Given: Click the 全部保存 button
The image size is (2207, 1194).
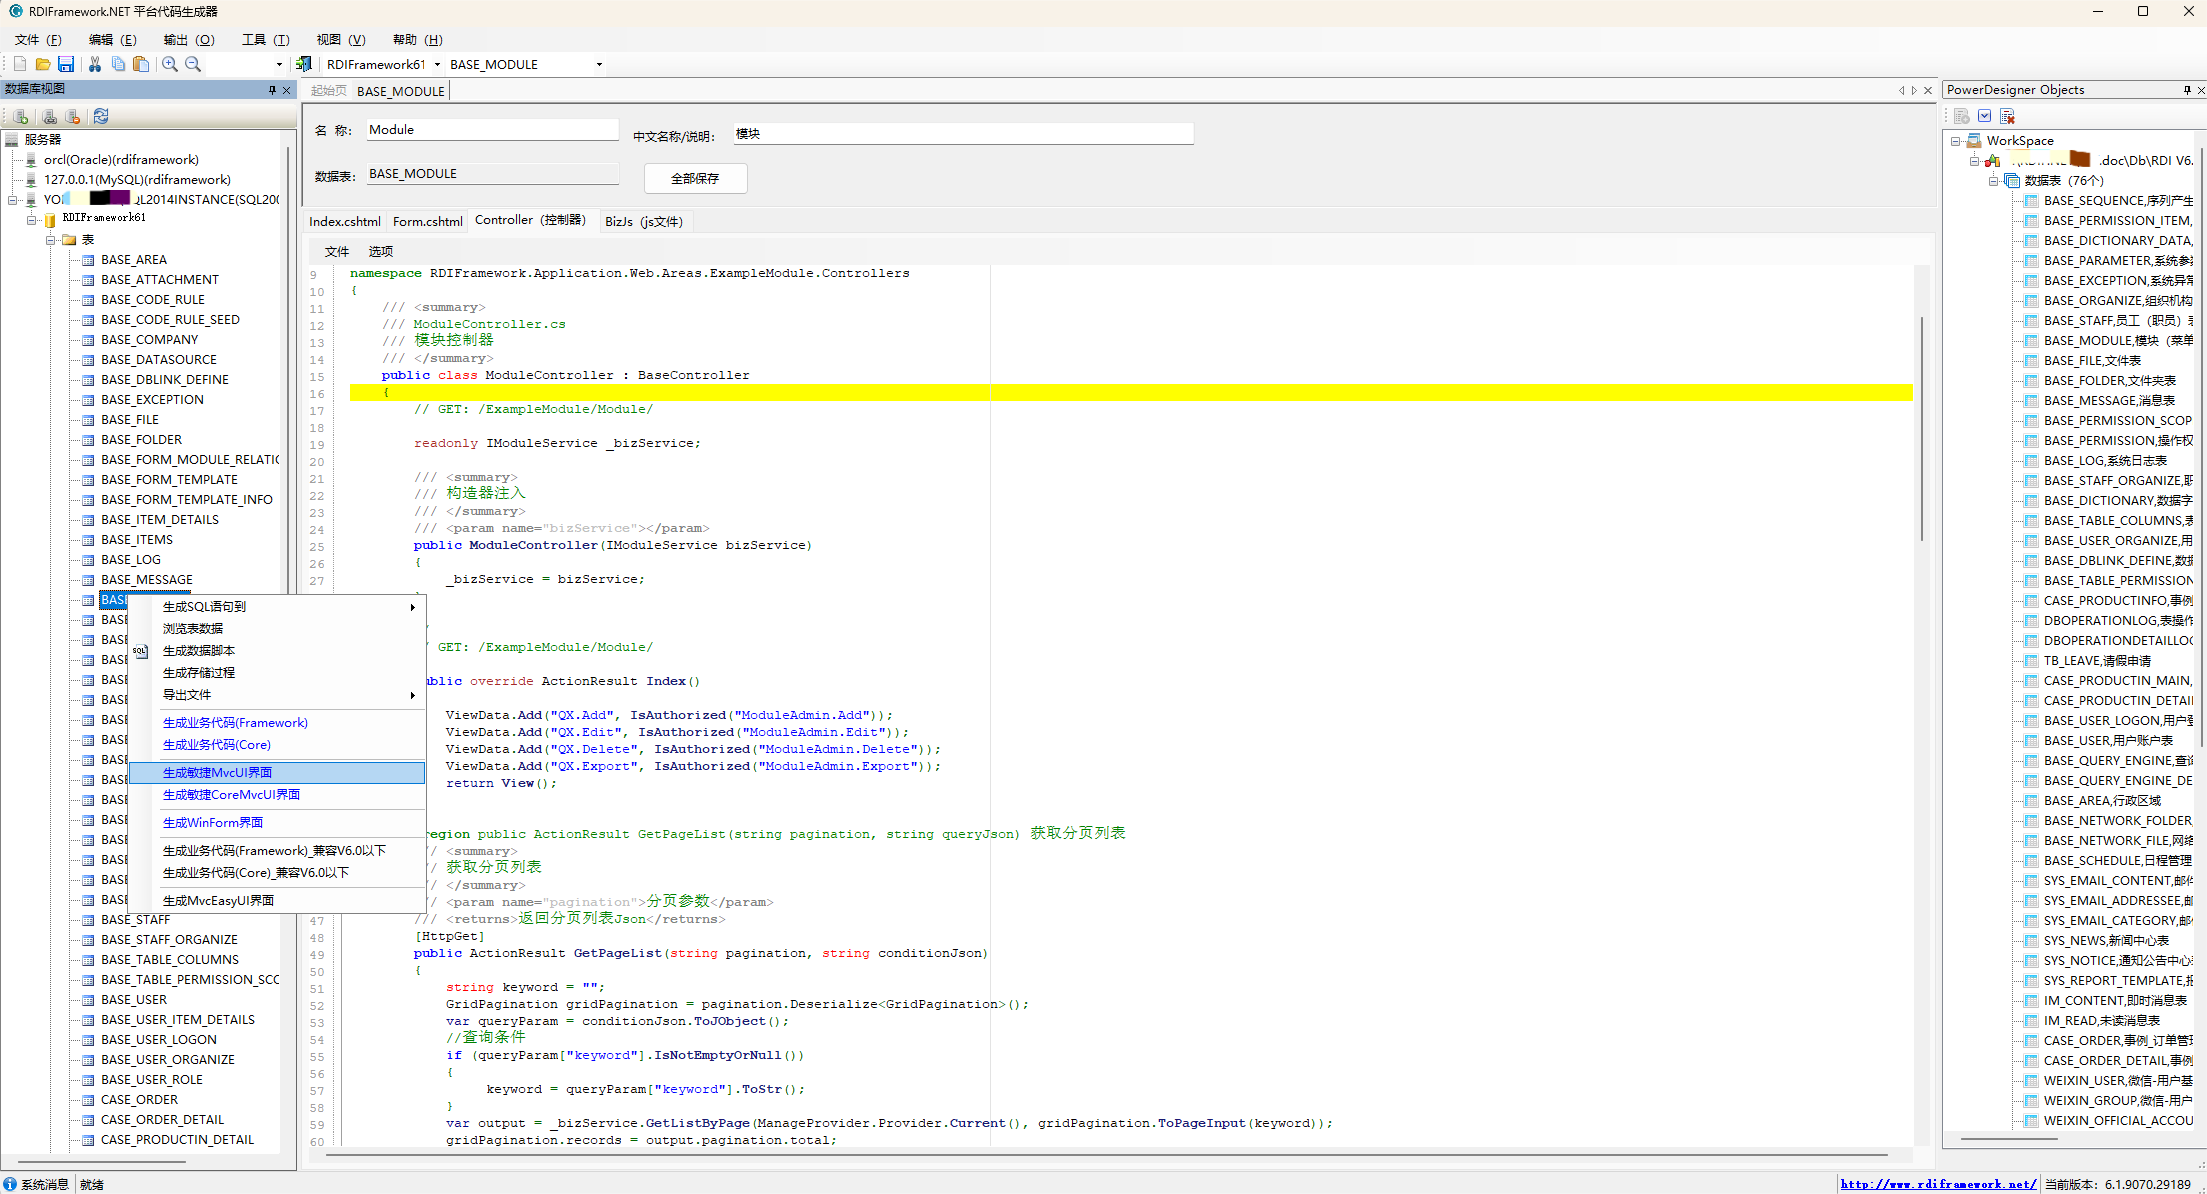Looking at the screenshot, I should [x=695, y=178].
